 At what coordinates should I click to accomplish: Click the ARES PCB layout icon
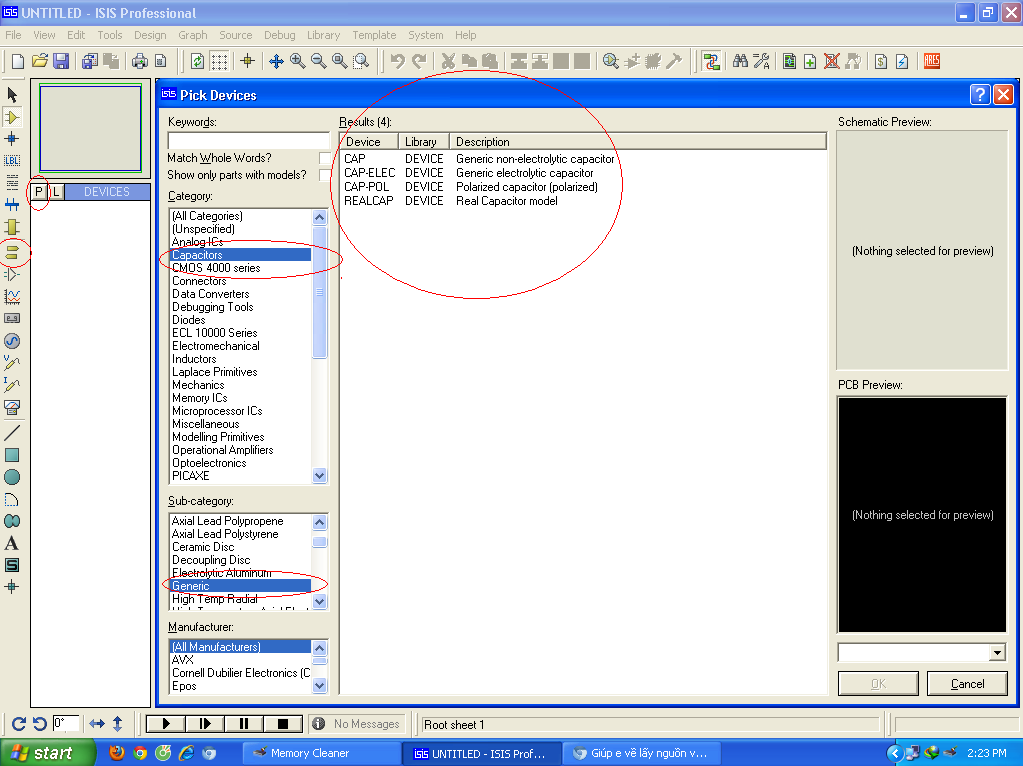point(931,61)
